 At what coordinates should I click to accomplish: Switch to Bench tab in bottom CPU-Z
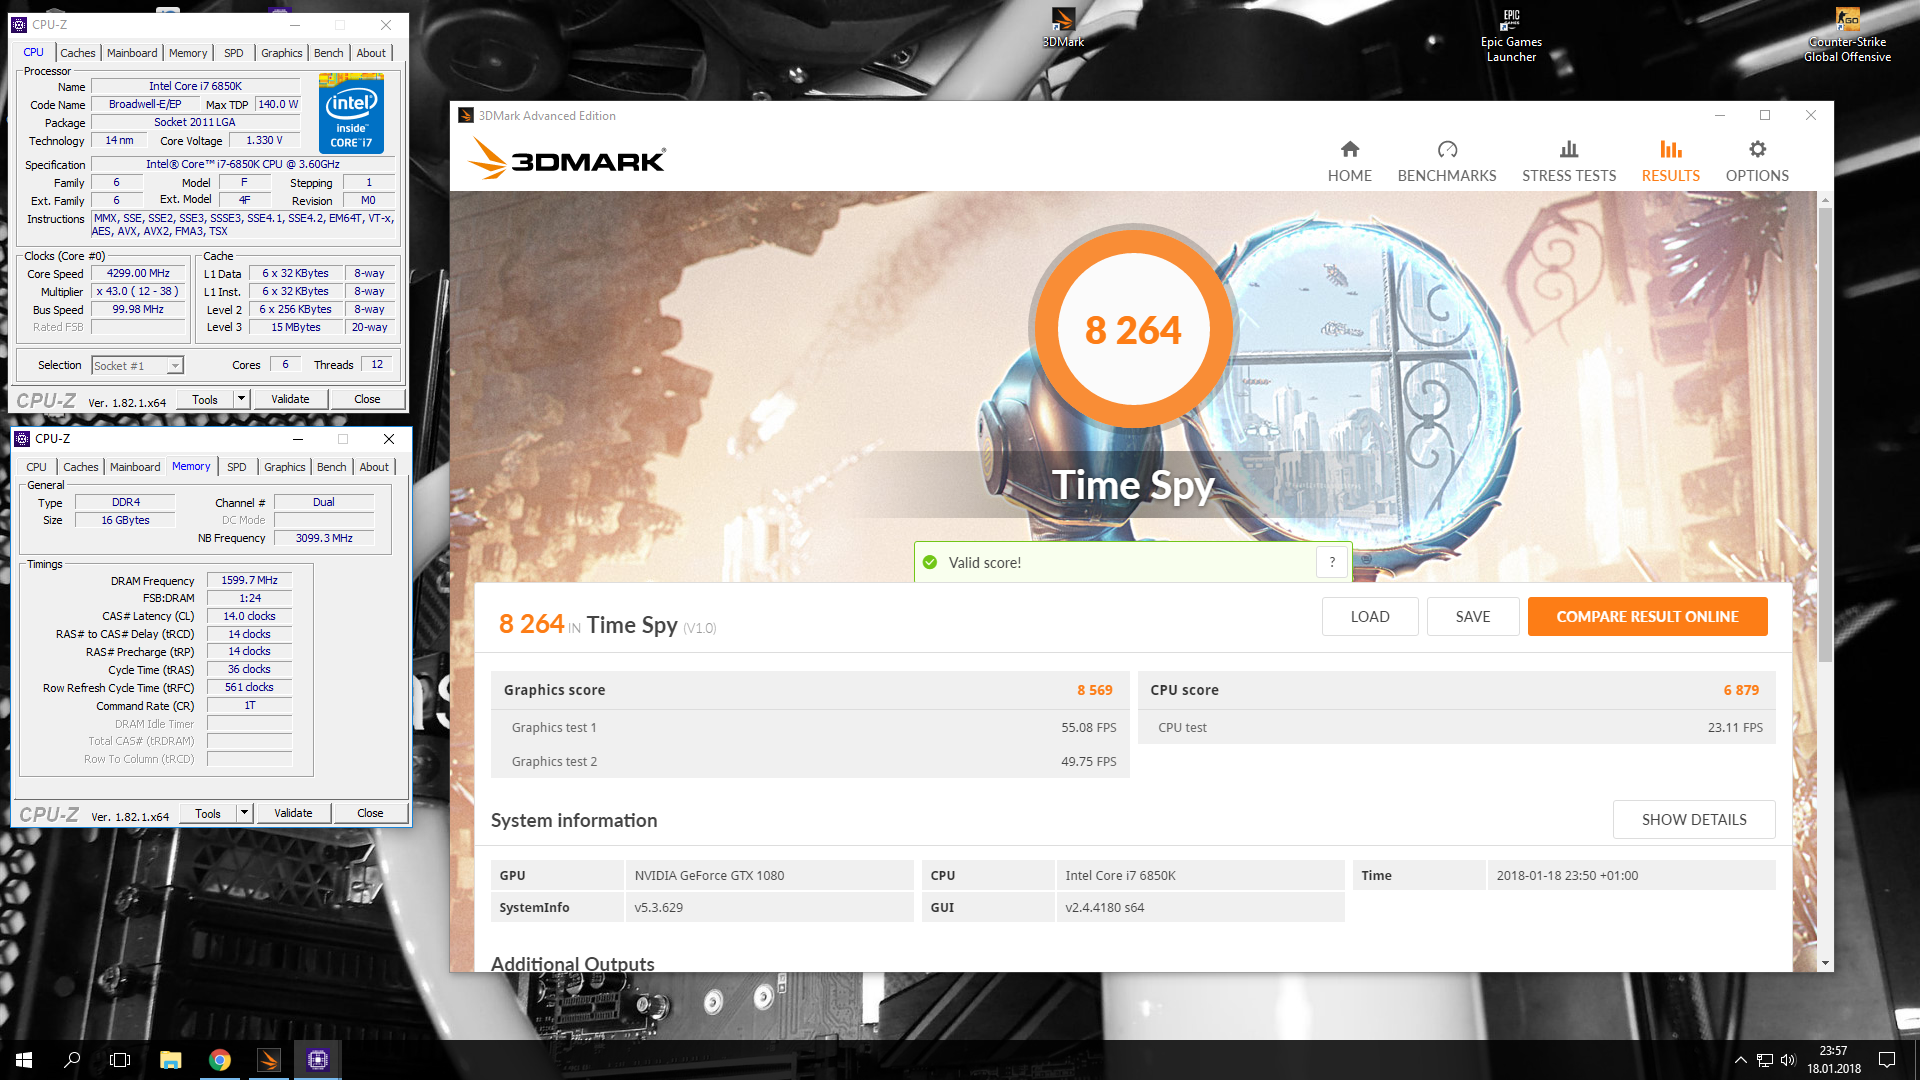[331, 467]
